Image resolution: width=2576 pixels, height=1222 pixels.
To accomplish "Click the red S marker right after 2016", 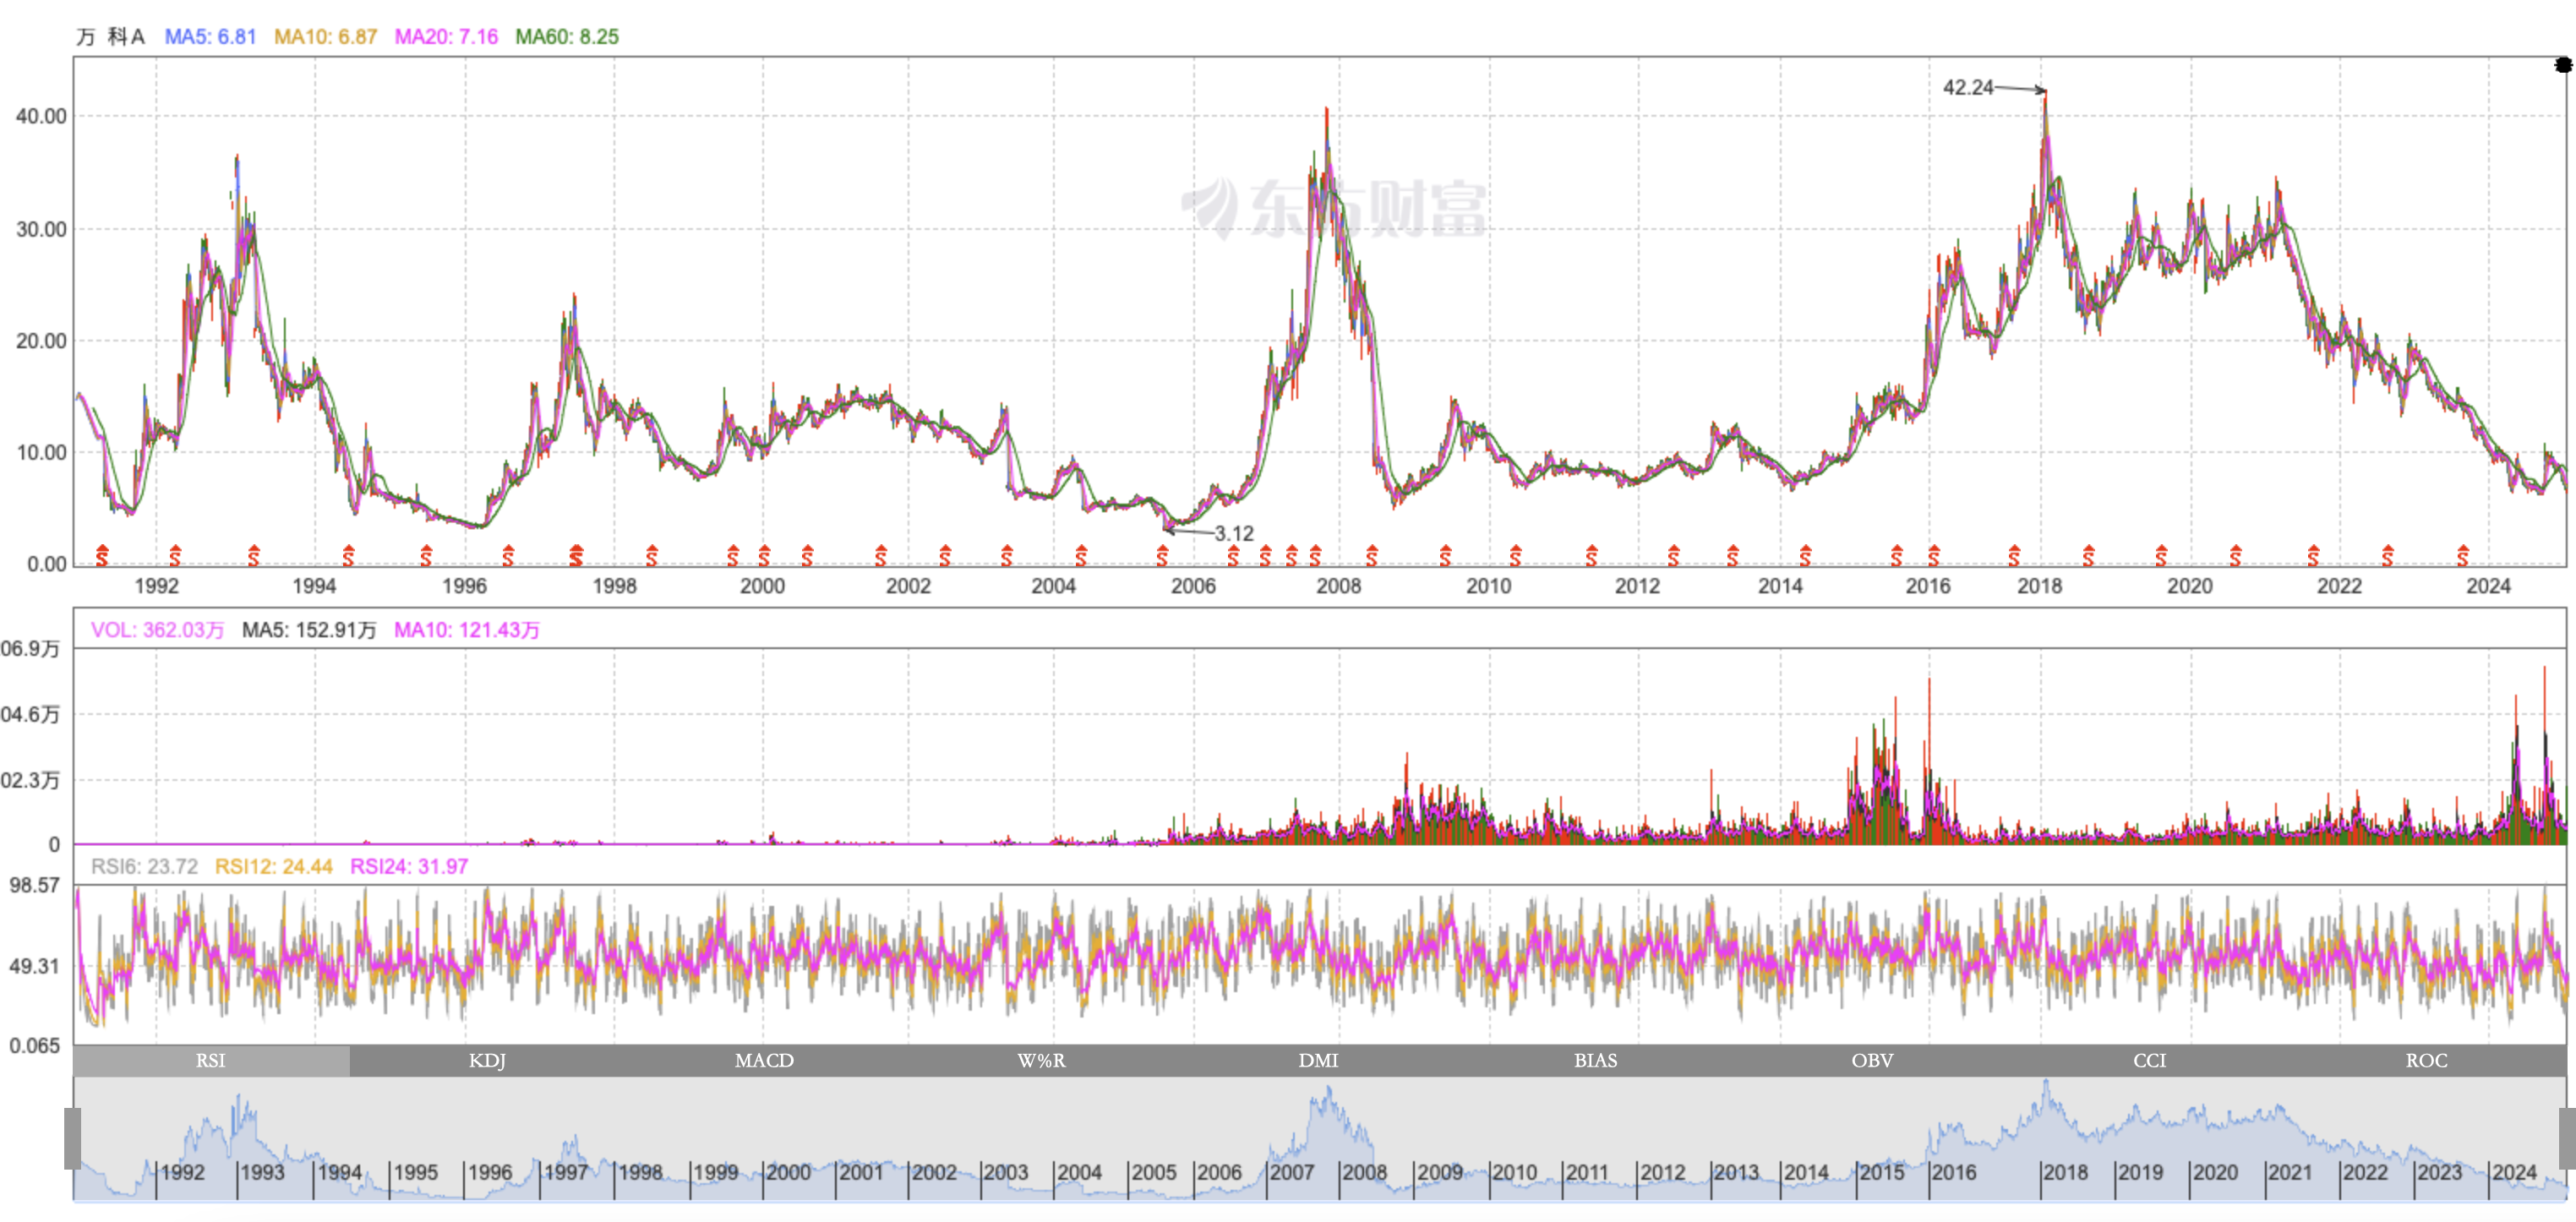I will click(1934, 555).
